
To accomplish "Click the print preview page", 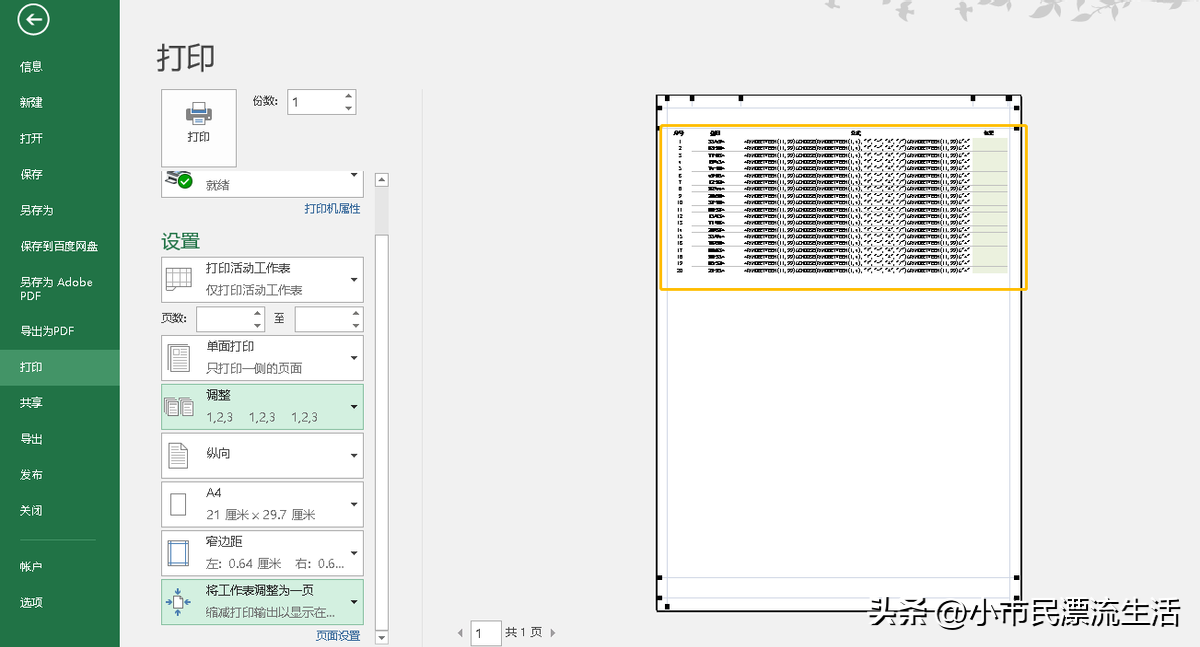I will point(839,352).
